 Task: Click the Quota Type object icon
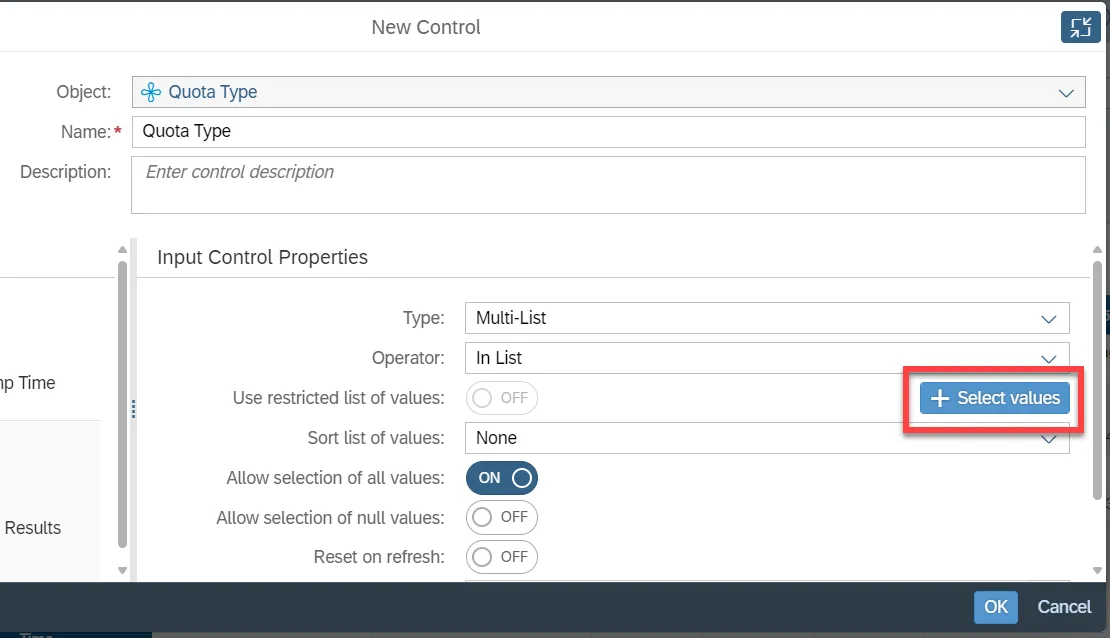click(x=151, y=92)
